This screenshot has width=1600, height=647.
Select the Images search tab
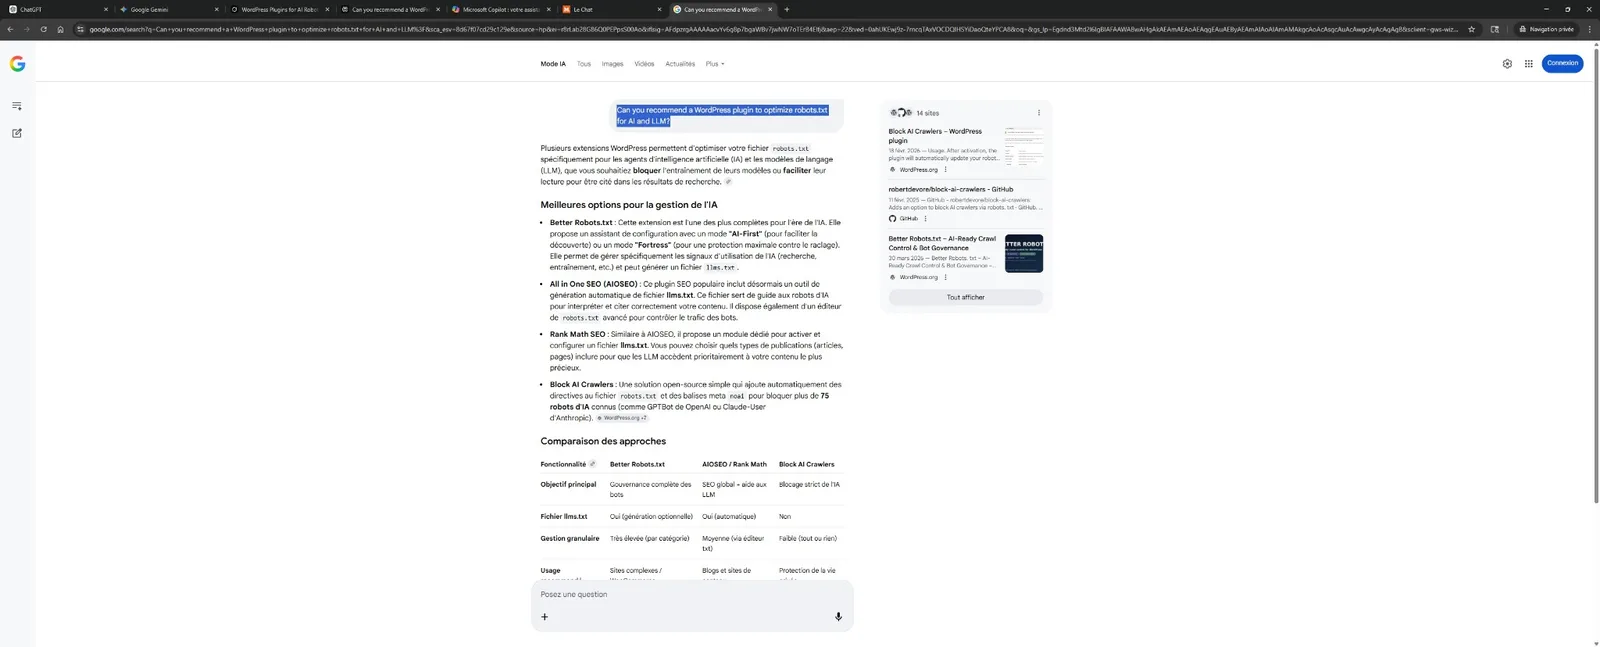612,64
